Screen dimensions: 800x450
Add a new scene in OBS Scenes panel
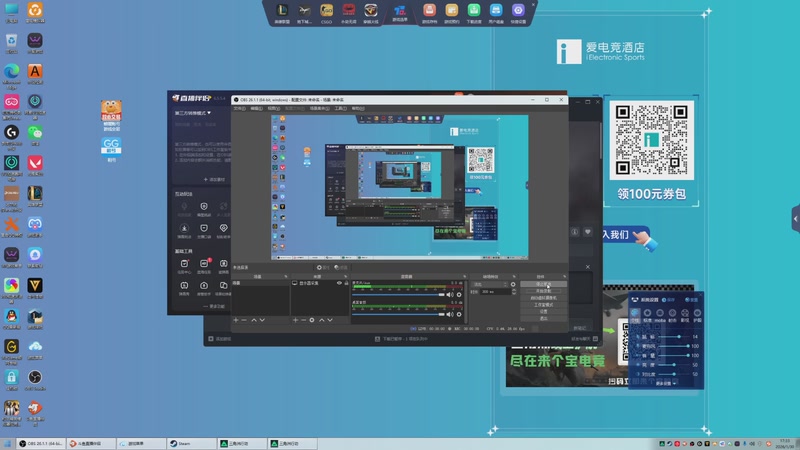pos(236,320)
